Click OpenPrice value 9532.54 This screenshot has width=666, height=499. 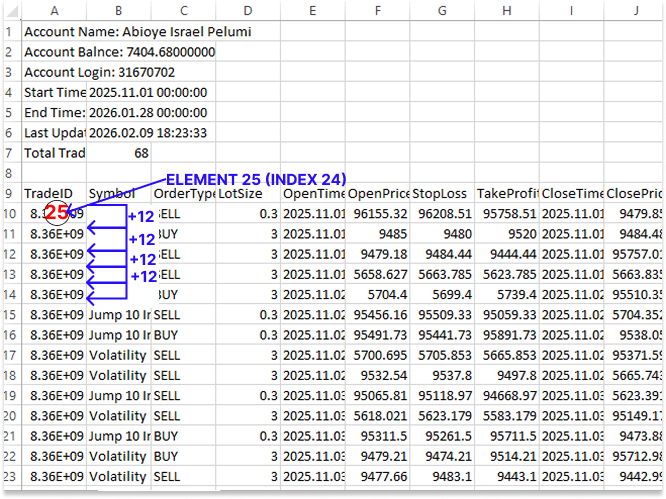(378, 375)
